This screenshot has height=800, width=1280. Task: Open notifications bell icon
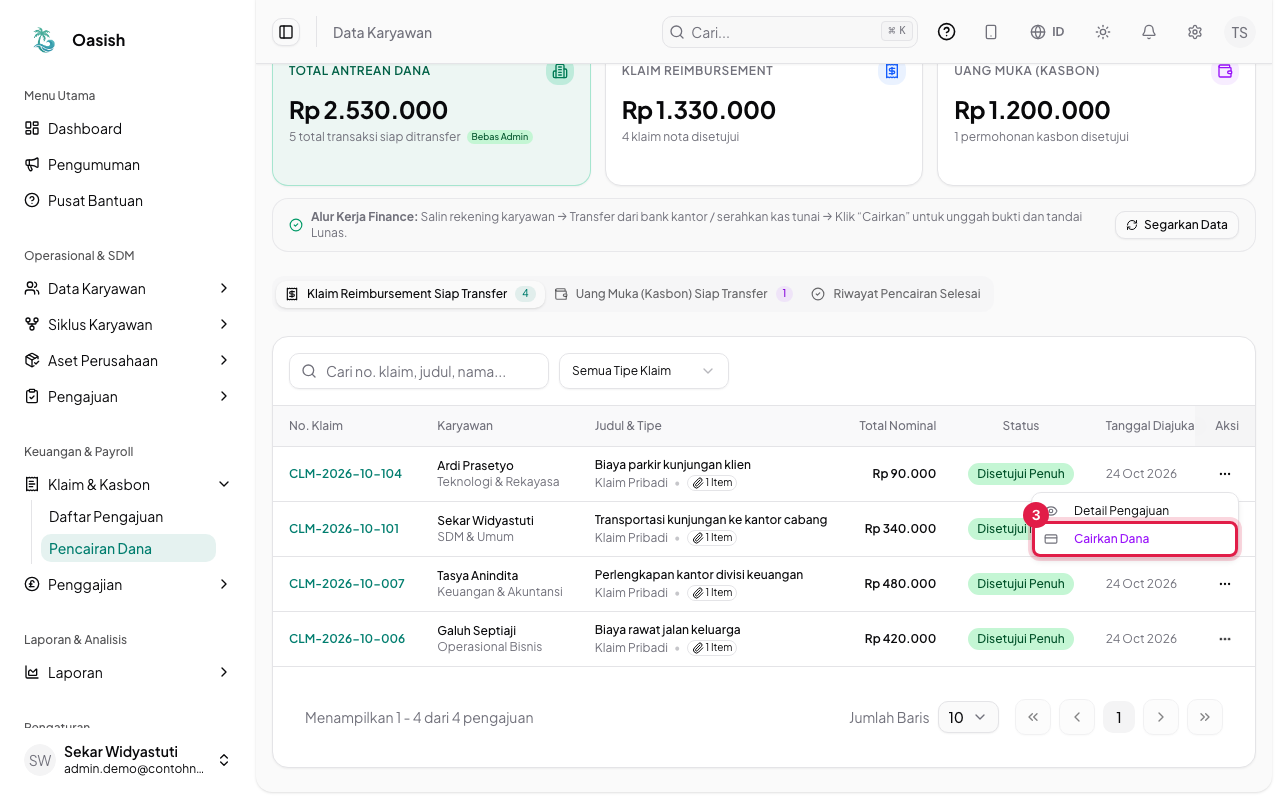[x=1149, y=32]
